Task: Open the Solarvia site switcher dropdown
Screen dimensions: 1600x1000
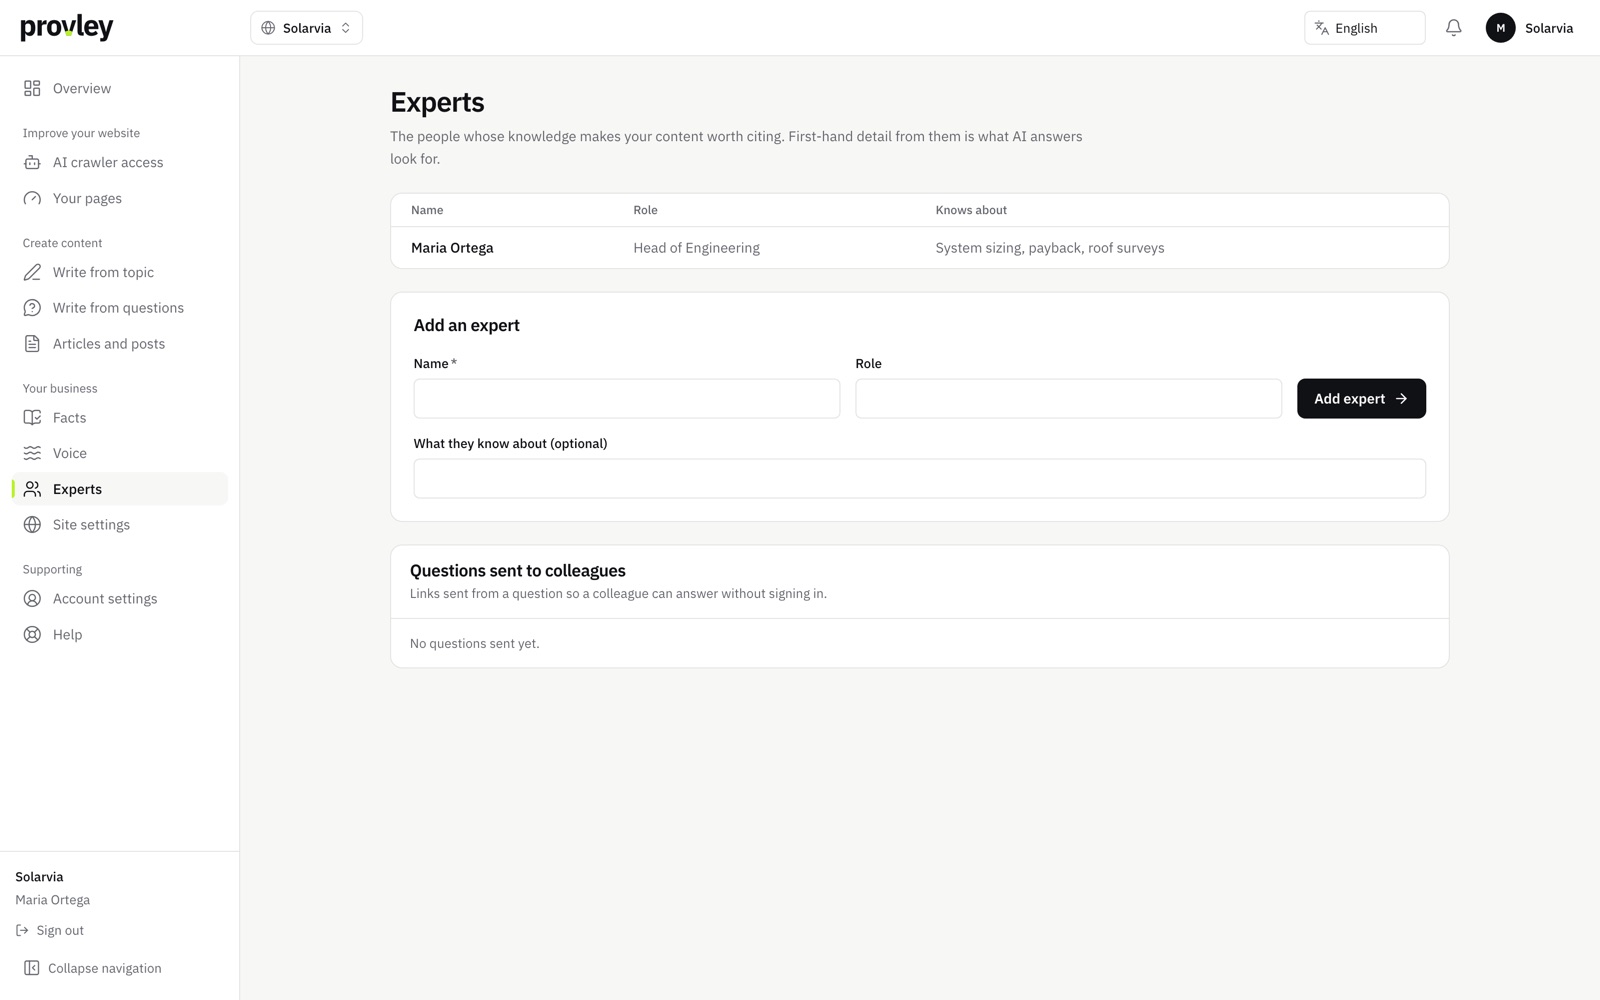Action: click(306, 28)
